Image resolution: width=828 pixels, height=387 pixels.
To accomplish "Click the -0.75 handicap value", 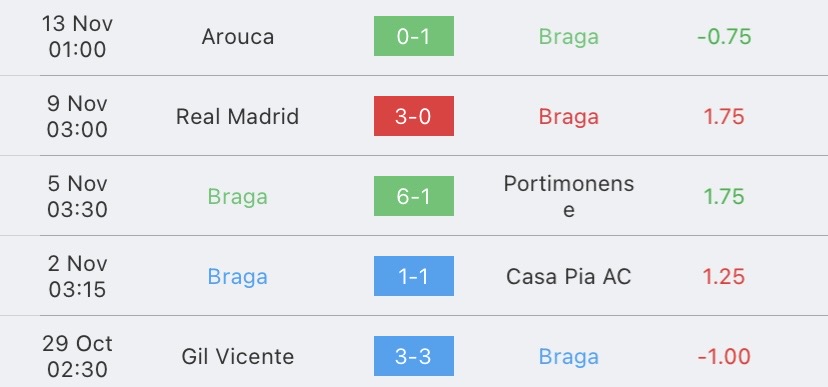I will pyautogui.click(x=724, y=36).
